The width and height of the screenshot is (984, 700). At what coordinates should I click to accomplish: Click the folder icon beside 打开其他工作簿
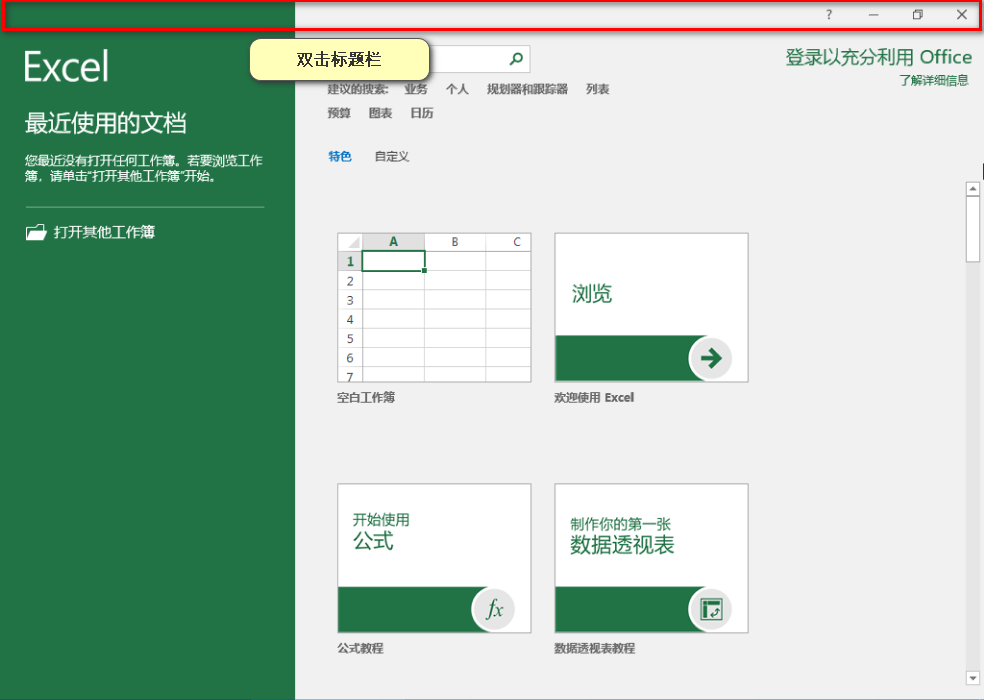click(x=36, y=232)
